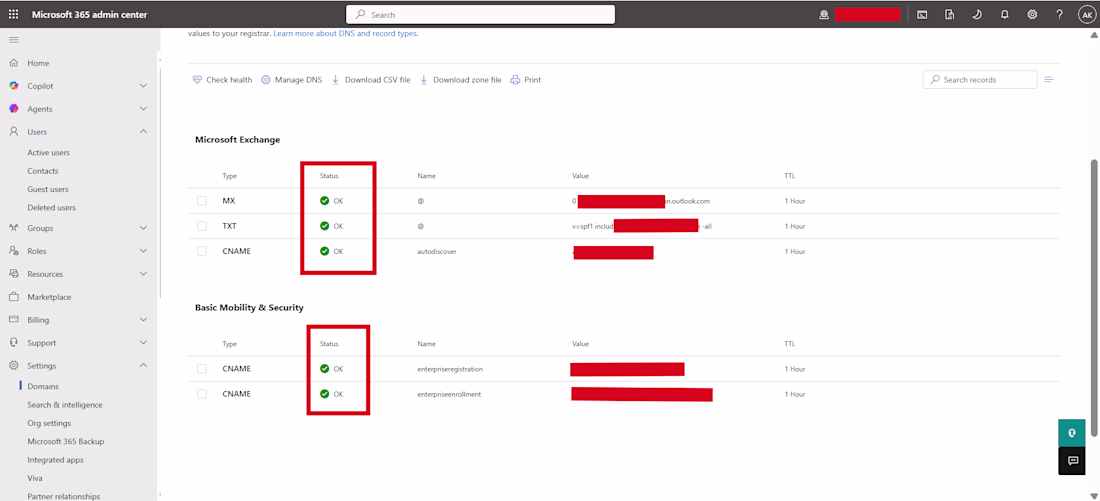The width and height of the screenshot is (1100, 501).
Task: Open help question mark icon
Action: (1059, 14)
